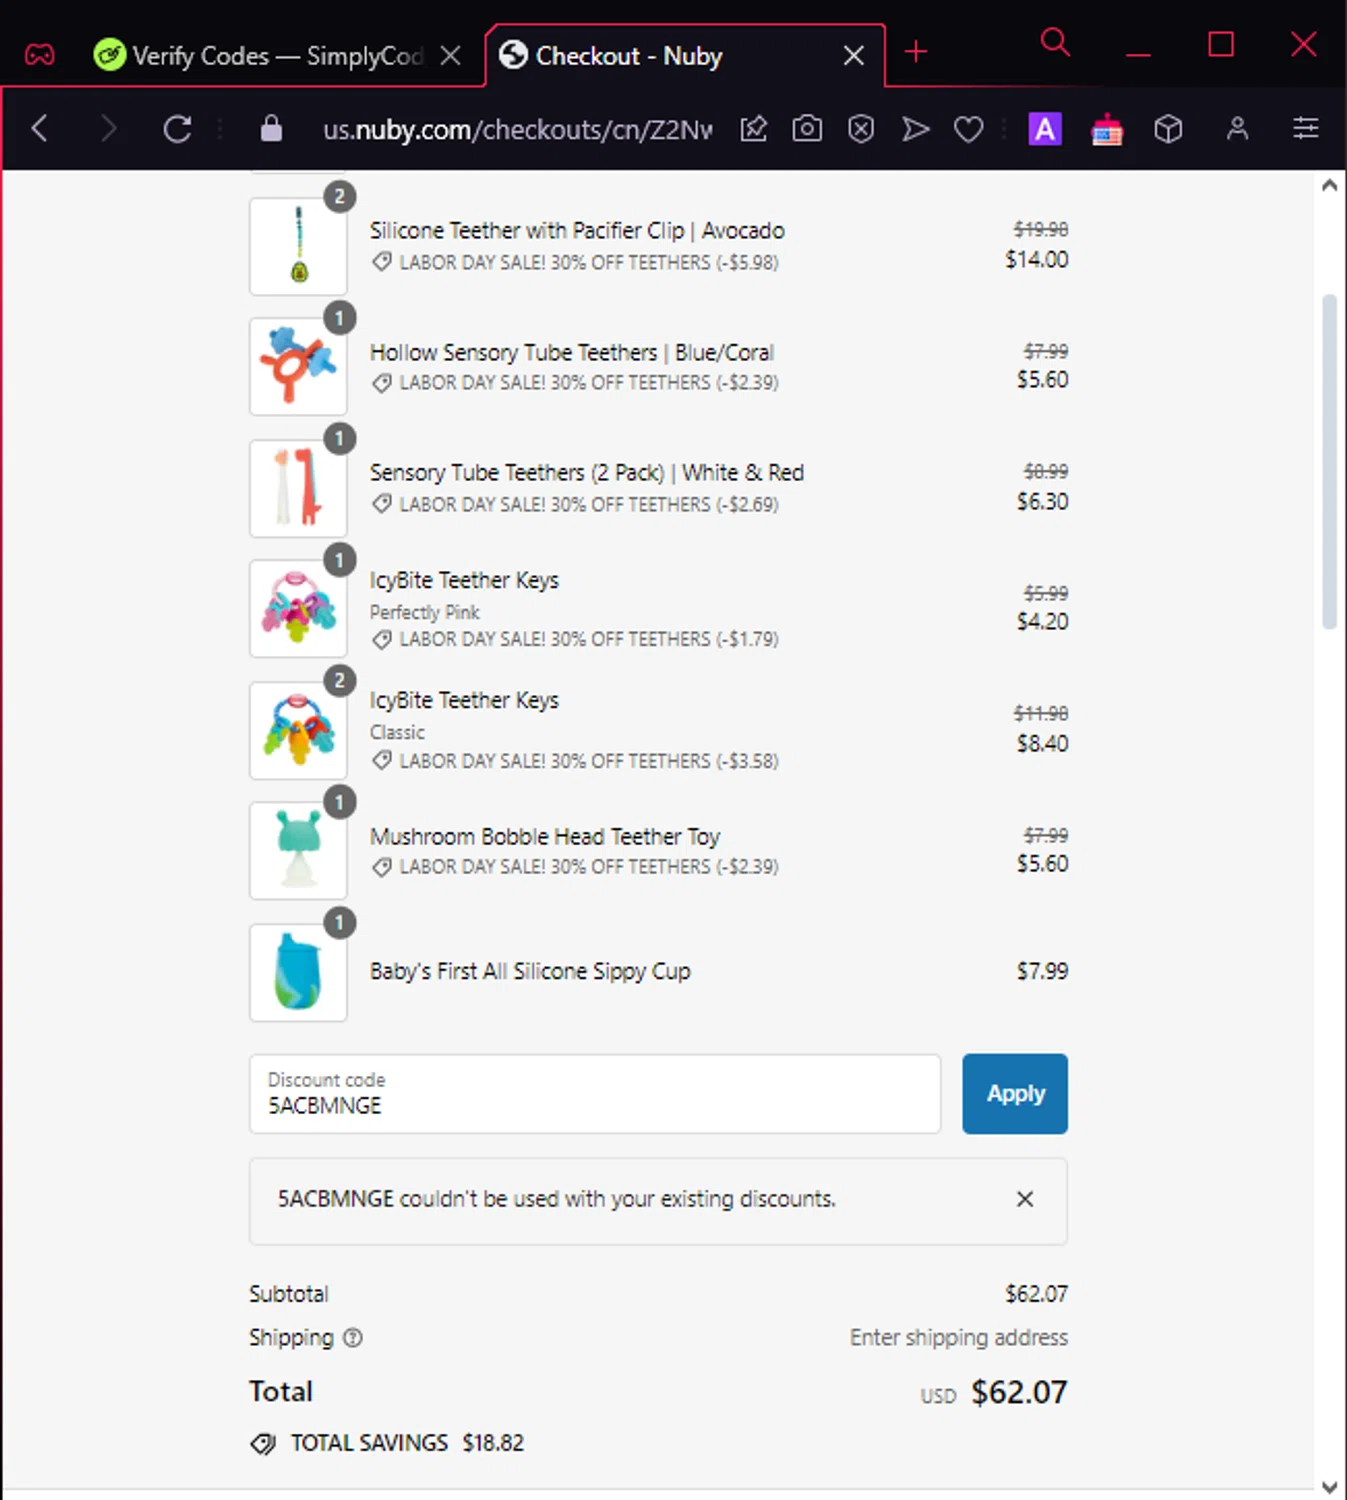This screenshot has width=1347, height=1500.
Task: Click the Mushroom Bobble Head Teether Toy title
Action: (545, 837)
